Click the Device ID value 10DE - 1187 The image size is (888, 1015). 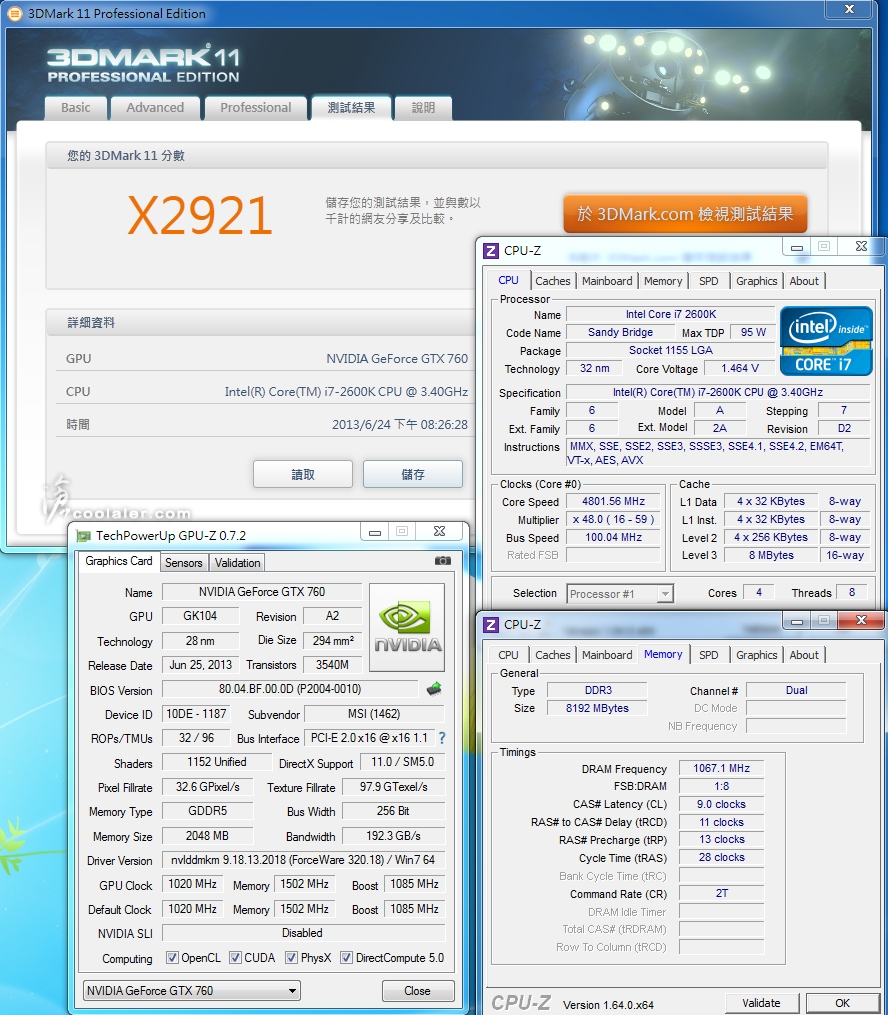tap(196, 714)
